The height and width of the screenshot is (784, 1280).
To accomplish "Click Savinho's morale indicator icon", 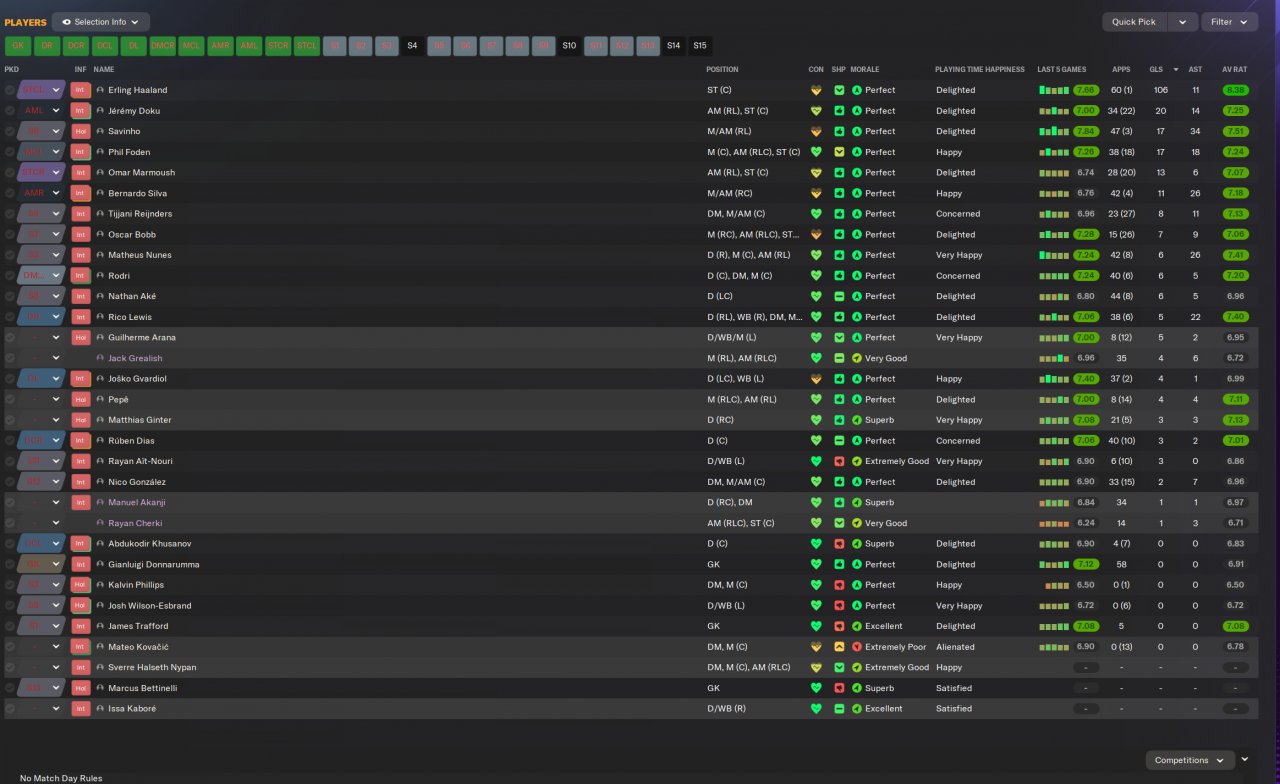I will point(857,131).
